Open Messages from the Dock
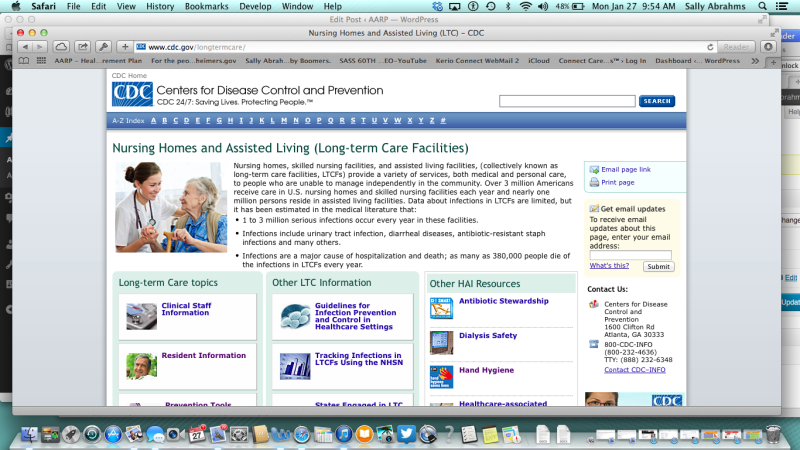The width and height of the screenshot is (800, 450). 155,434
